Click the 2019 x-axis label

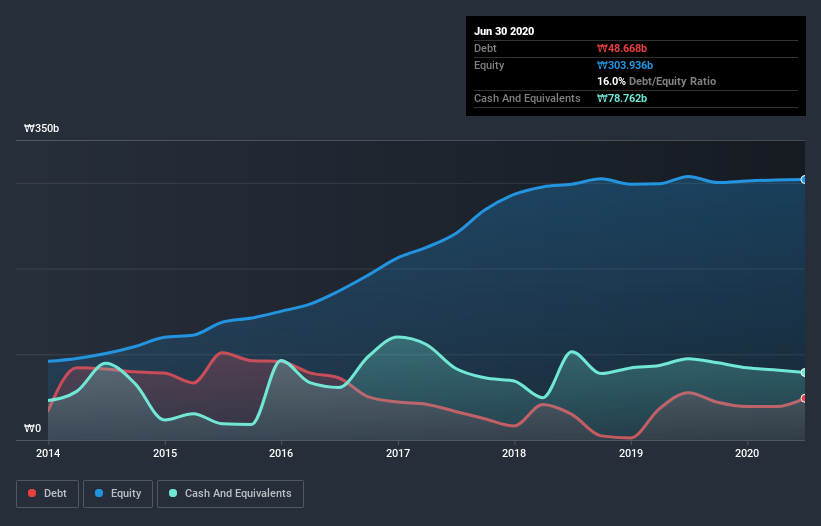[631, 453]
